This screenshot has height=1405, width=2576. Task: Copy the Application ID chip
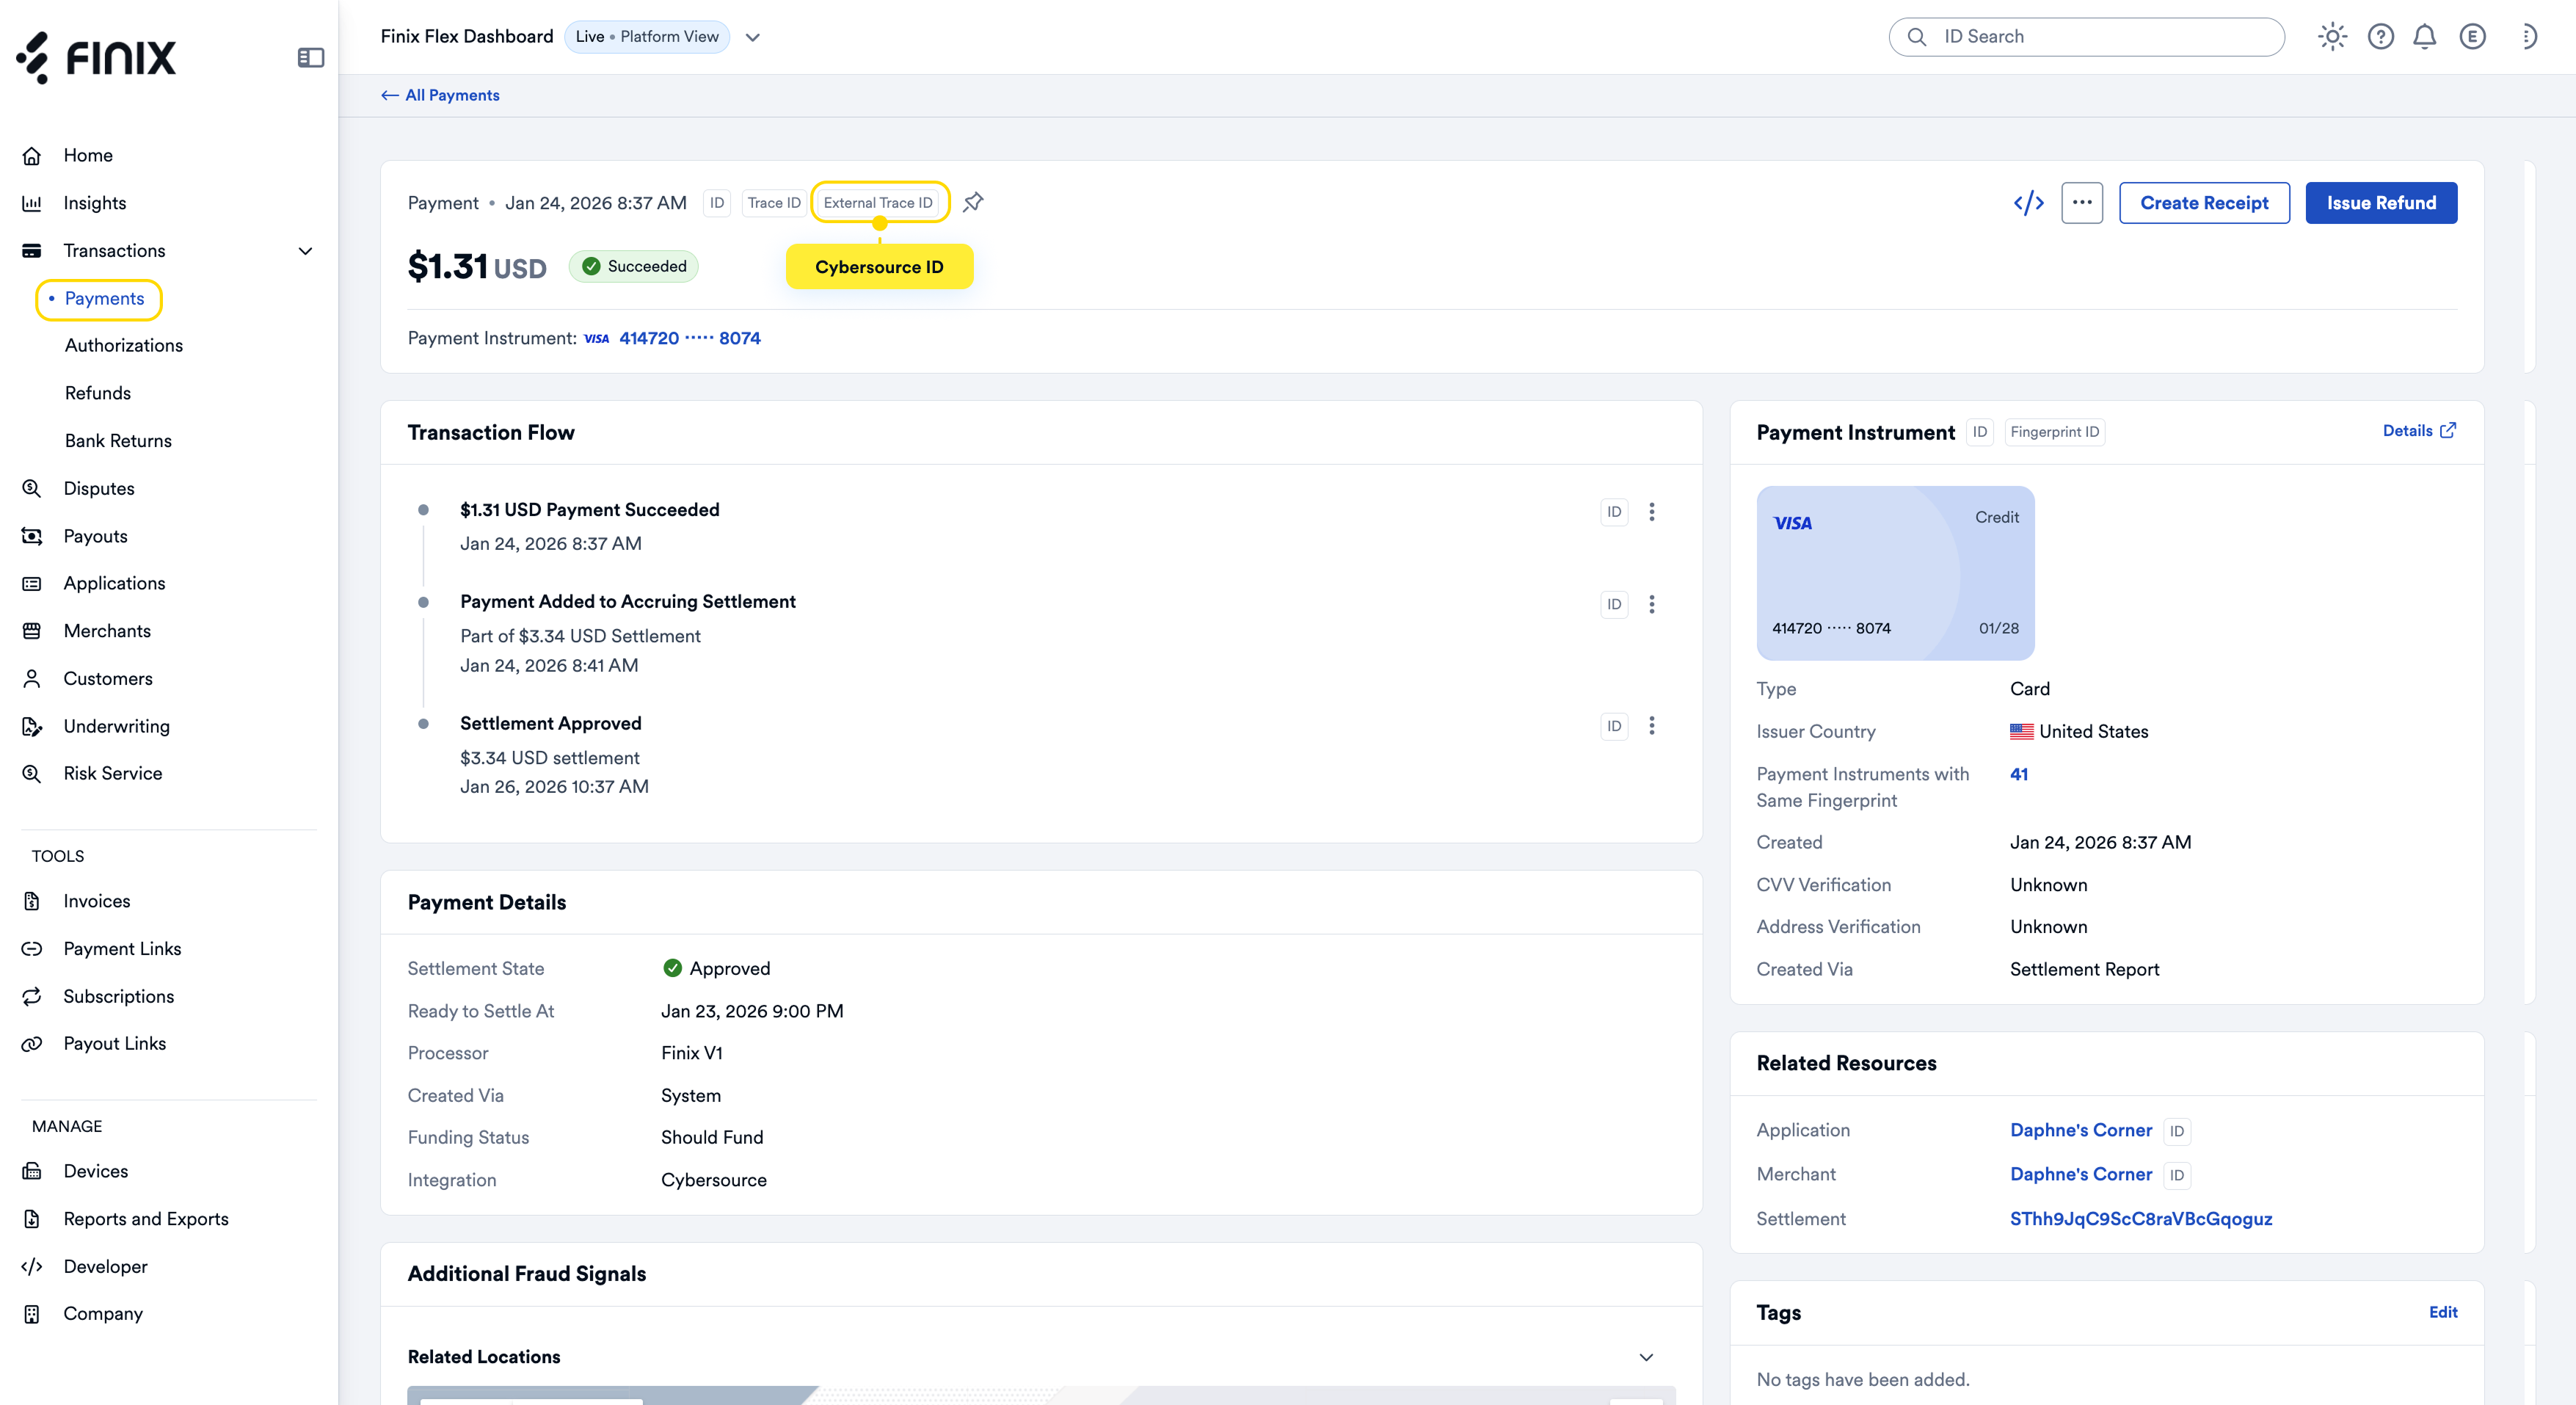pyautogui.click(x=2177, y=1131)
